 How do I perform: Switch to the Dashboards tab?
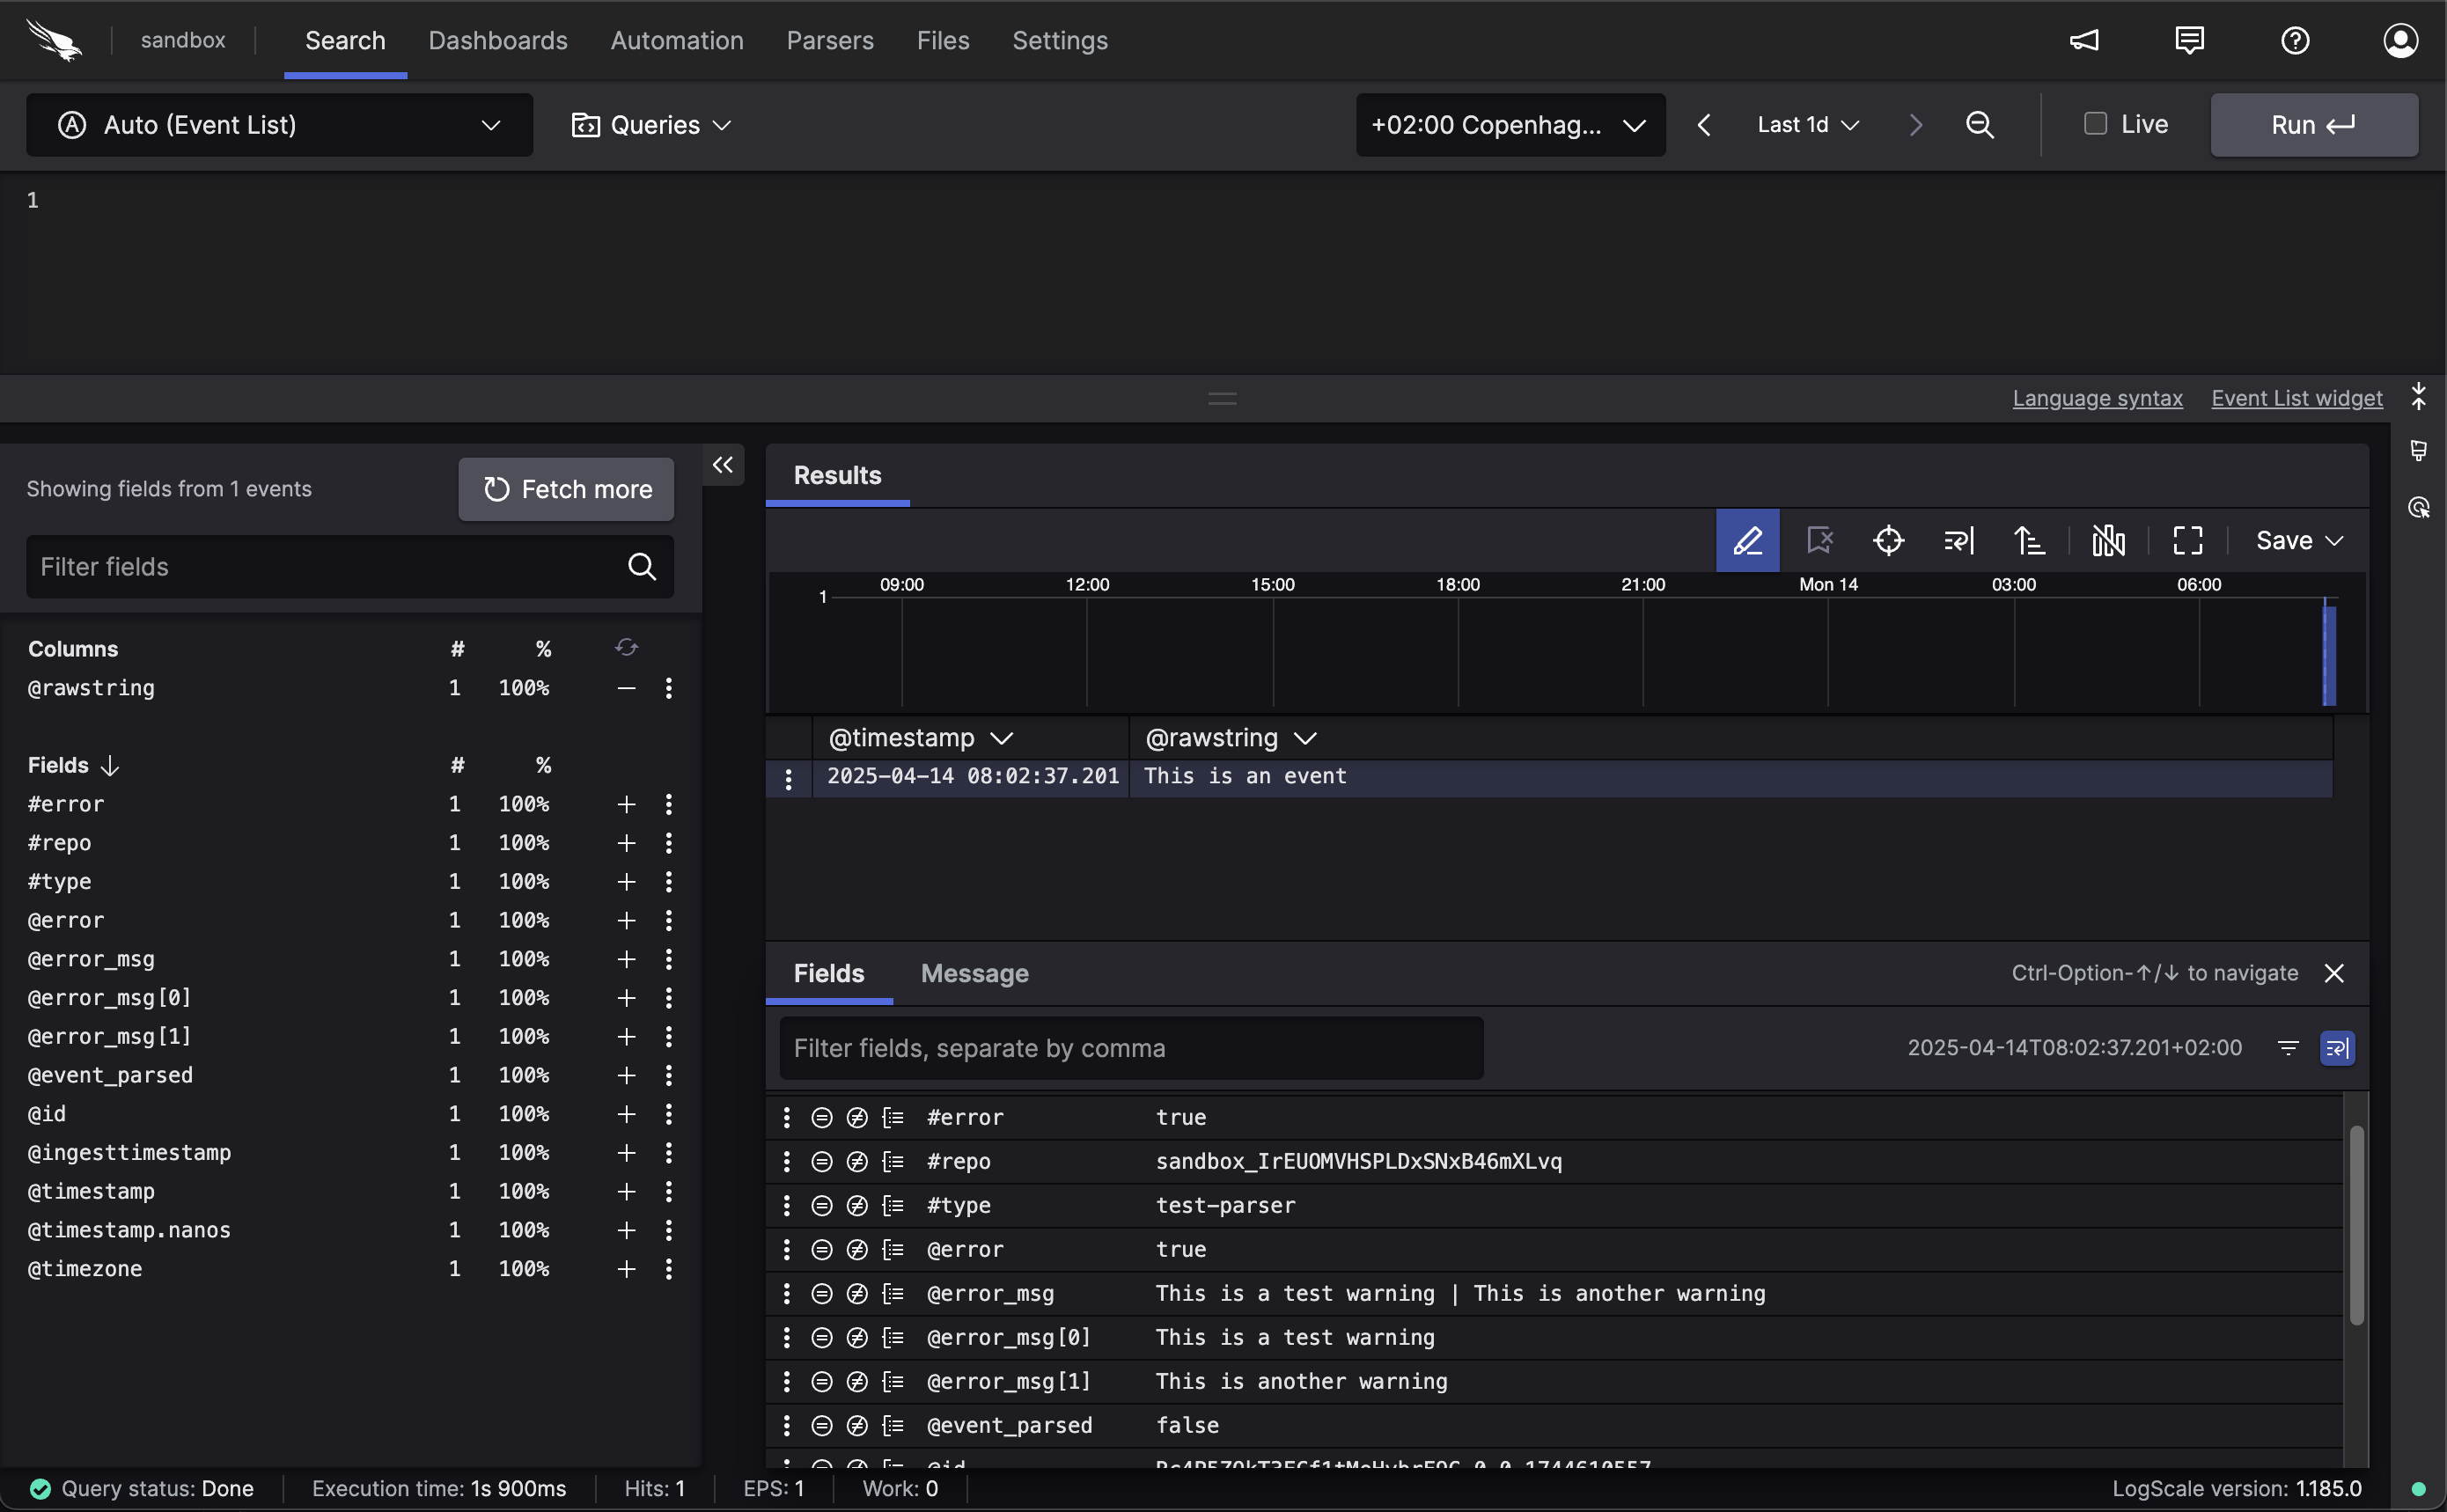click(498, 41)
